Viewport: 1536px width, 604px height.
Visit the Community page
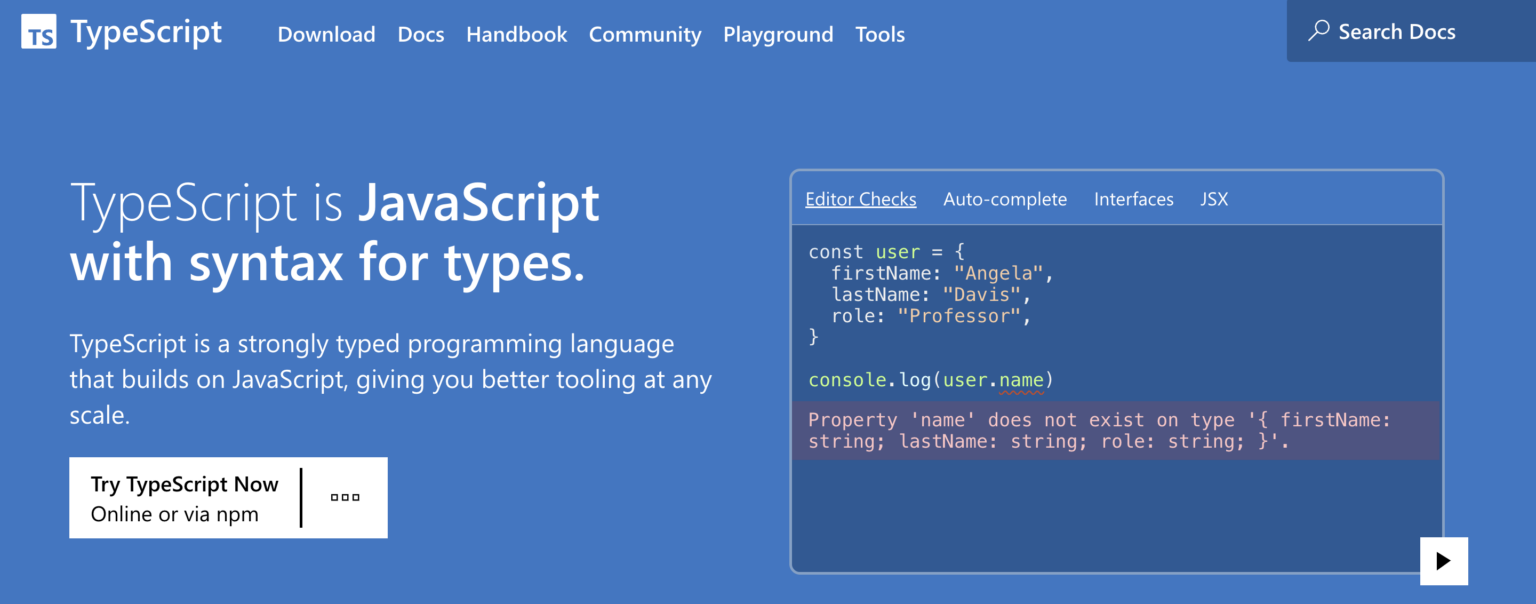click(645, 34)
